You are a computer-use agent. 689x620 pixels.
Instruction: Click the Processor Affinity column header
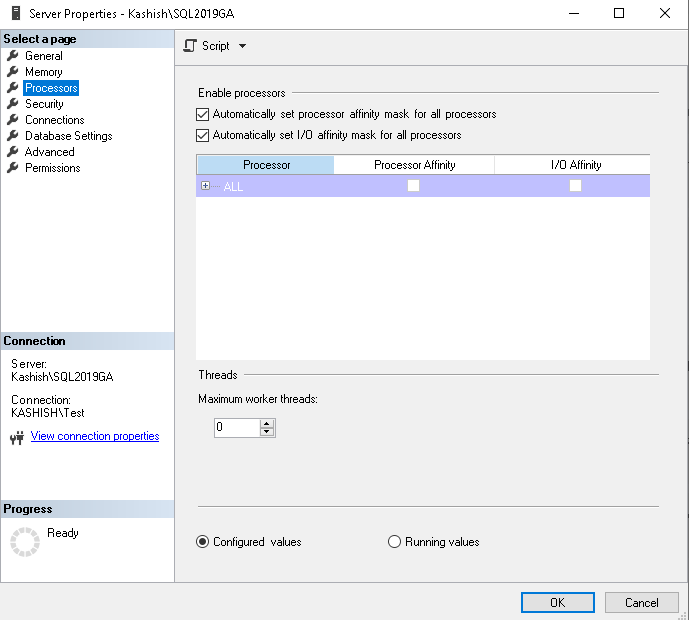click(x=414, y=165)
